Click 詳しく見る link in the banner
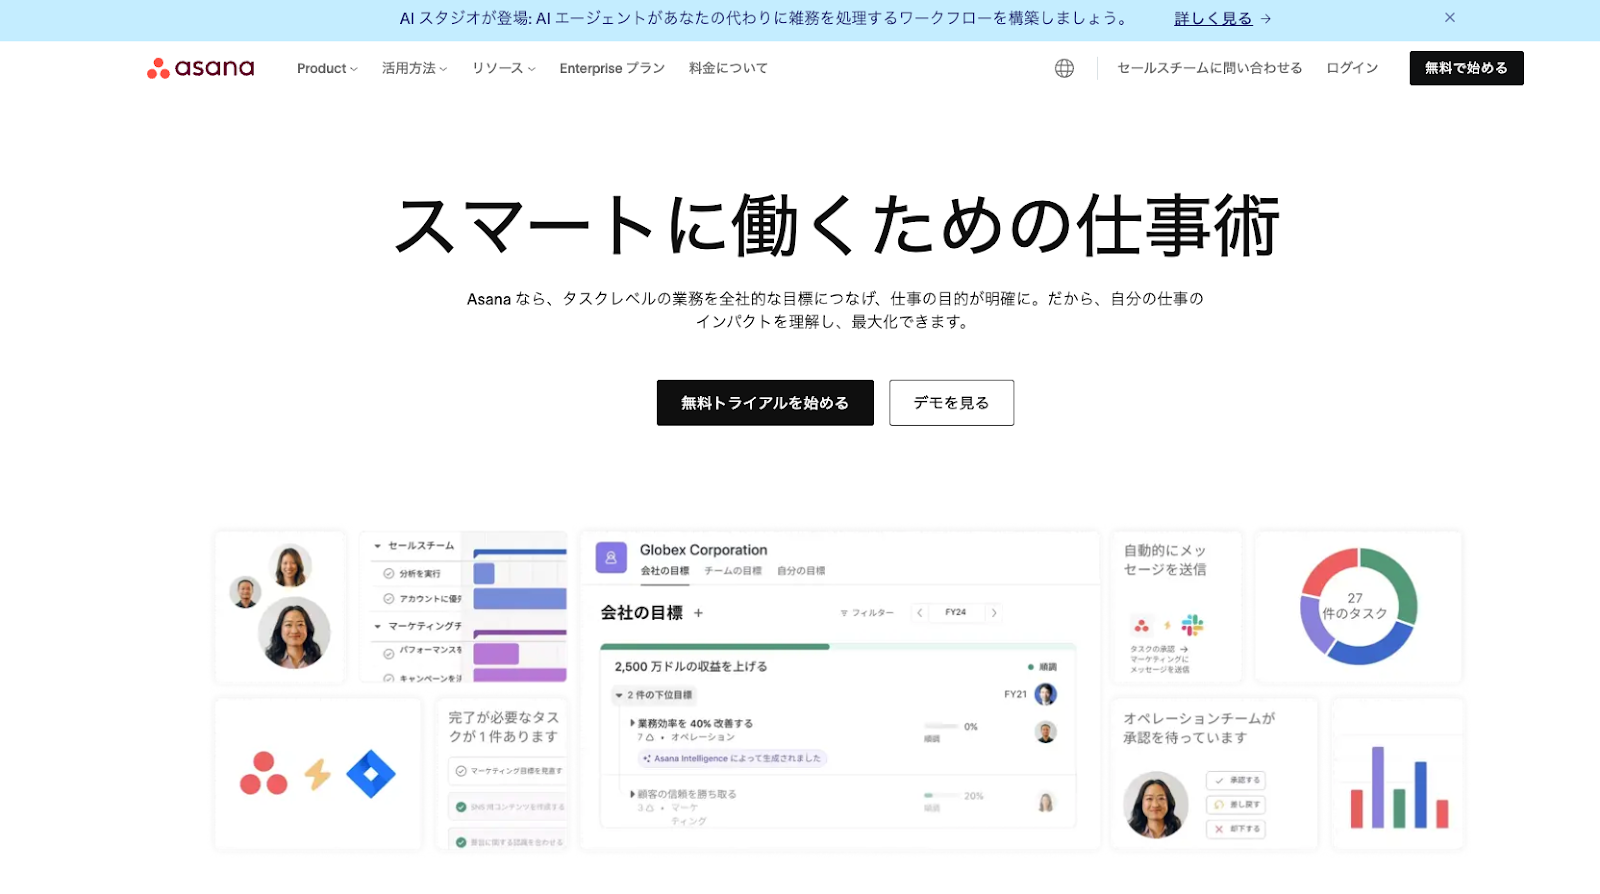This screenshot has height=894, width=1600. coord(1213,18)
